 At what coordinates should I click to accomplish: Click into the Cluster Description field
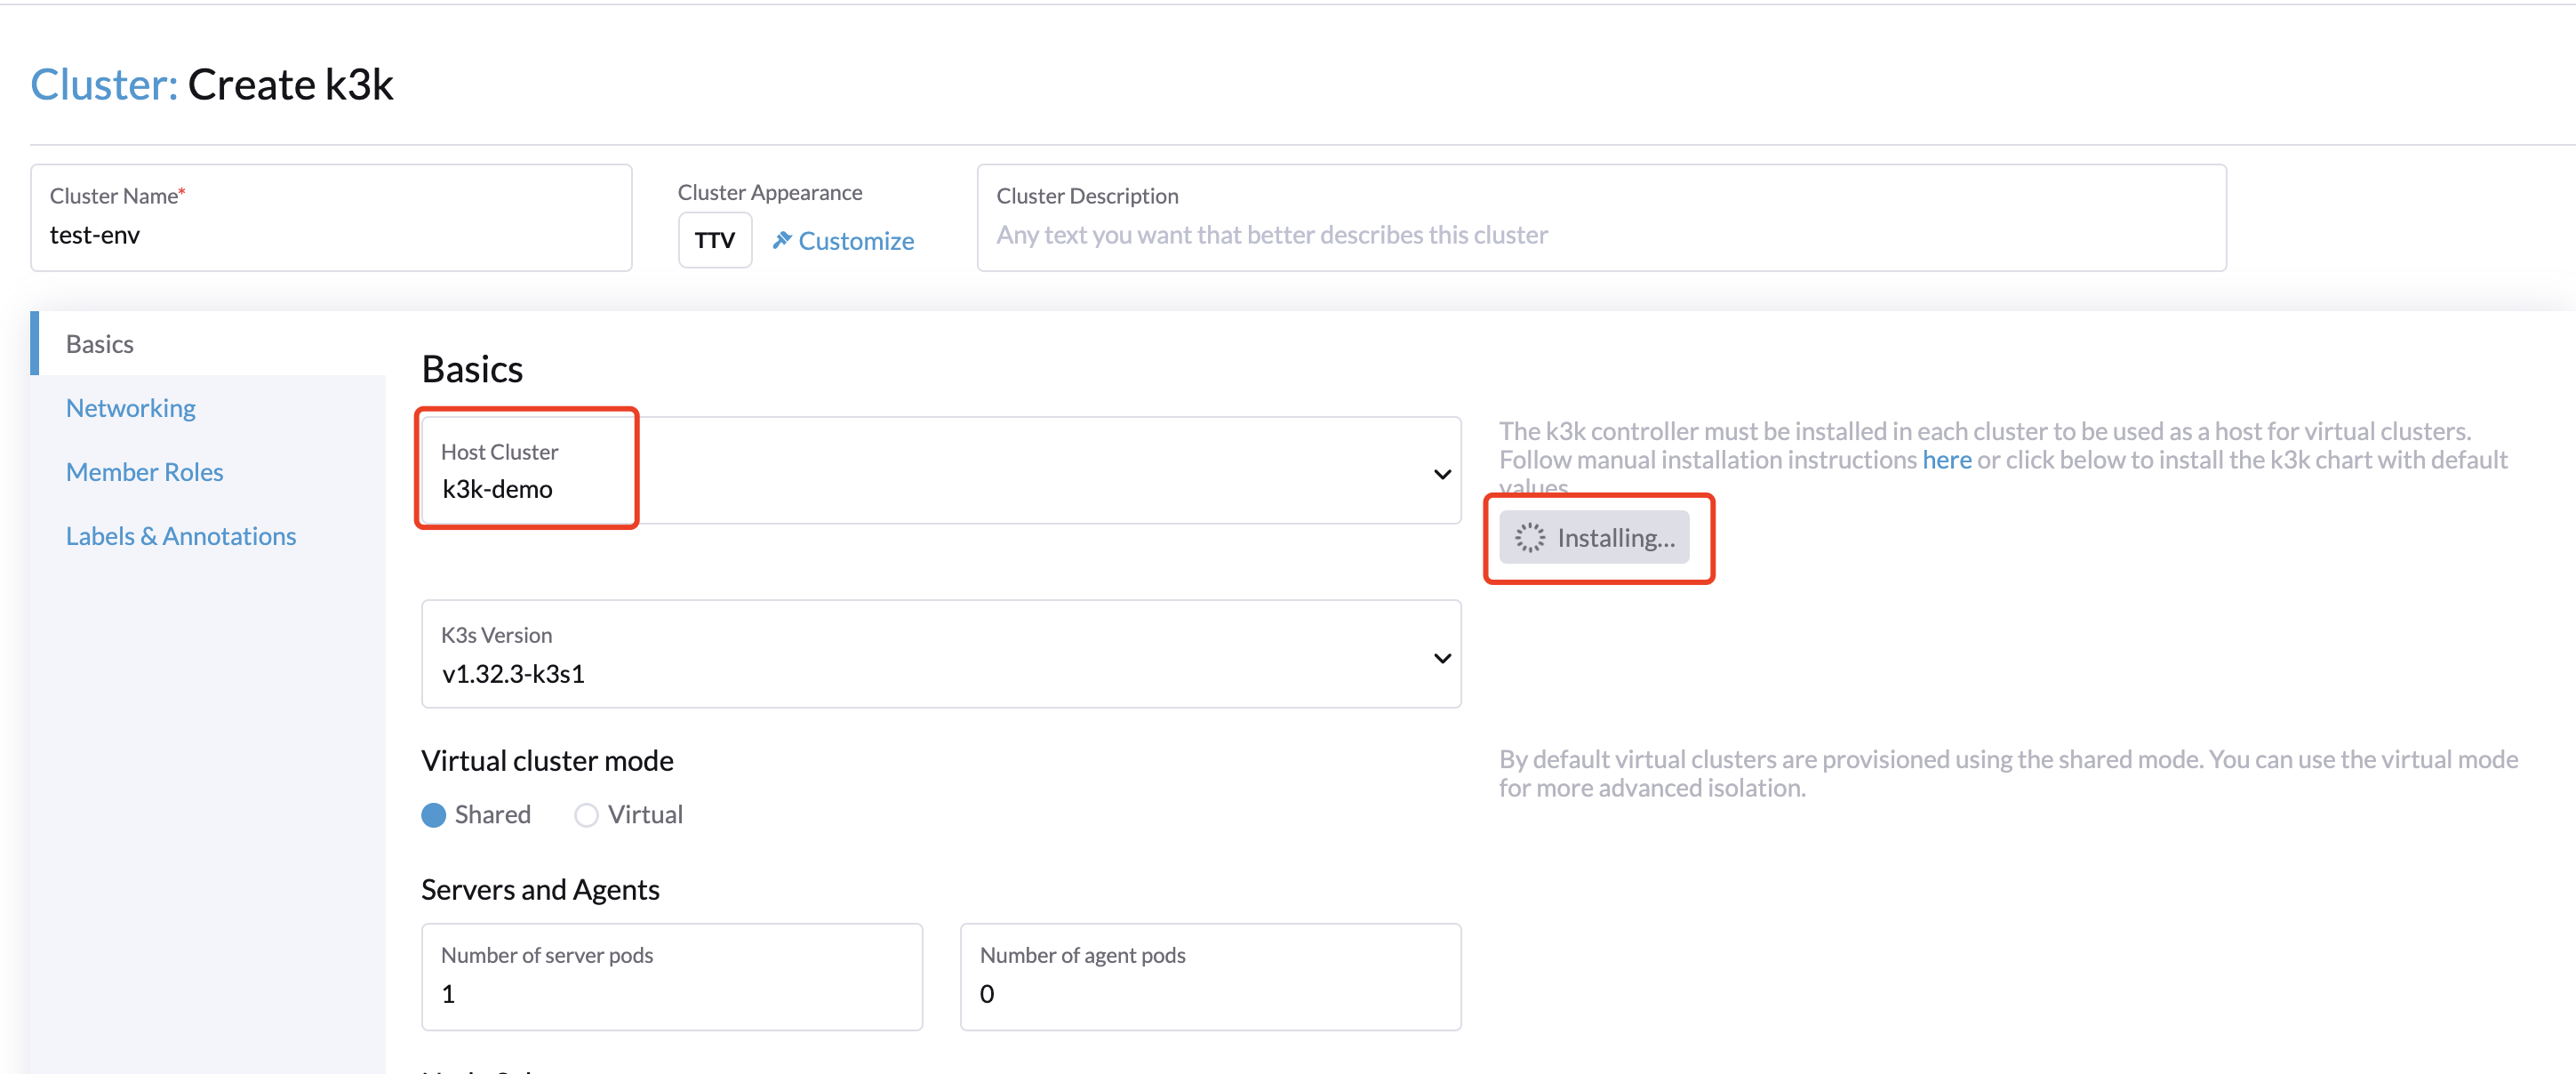[x=1600, y=235]
